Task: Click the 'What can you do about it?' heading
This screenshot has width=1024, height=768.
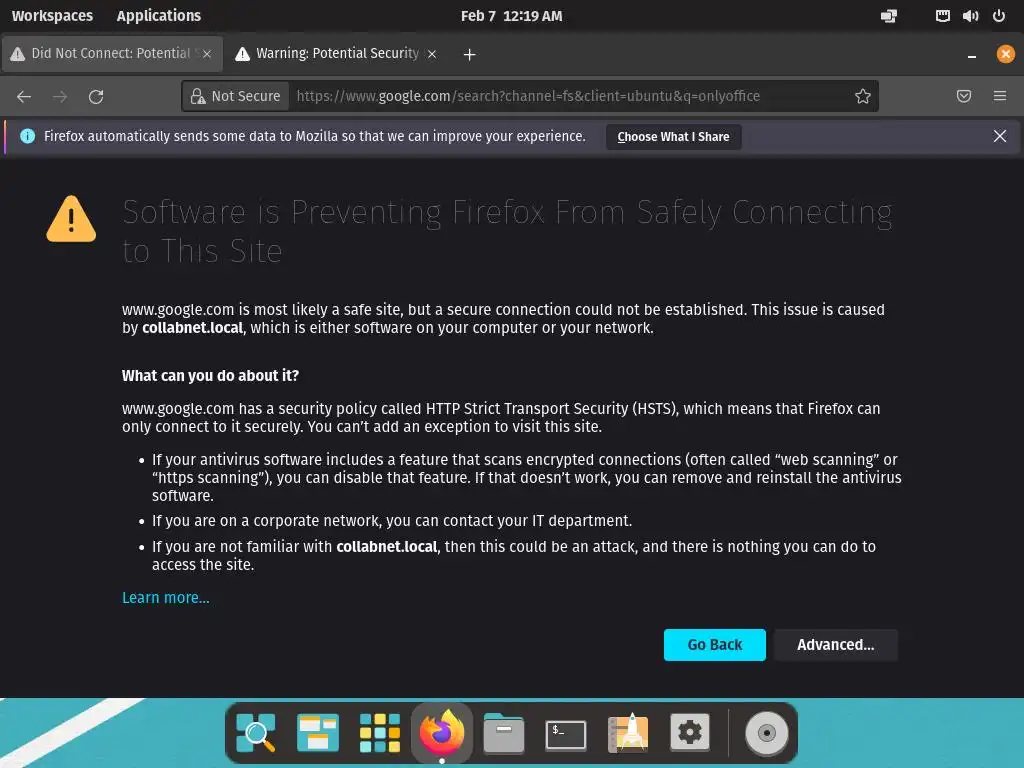Action: tap(210, 376)
